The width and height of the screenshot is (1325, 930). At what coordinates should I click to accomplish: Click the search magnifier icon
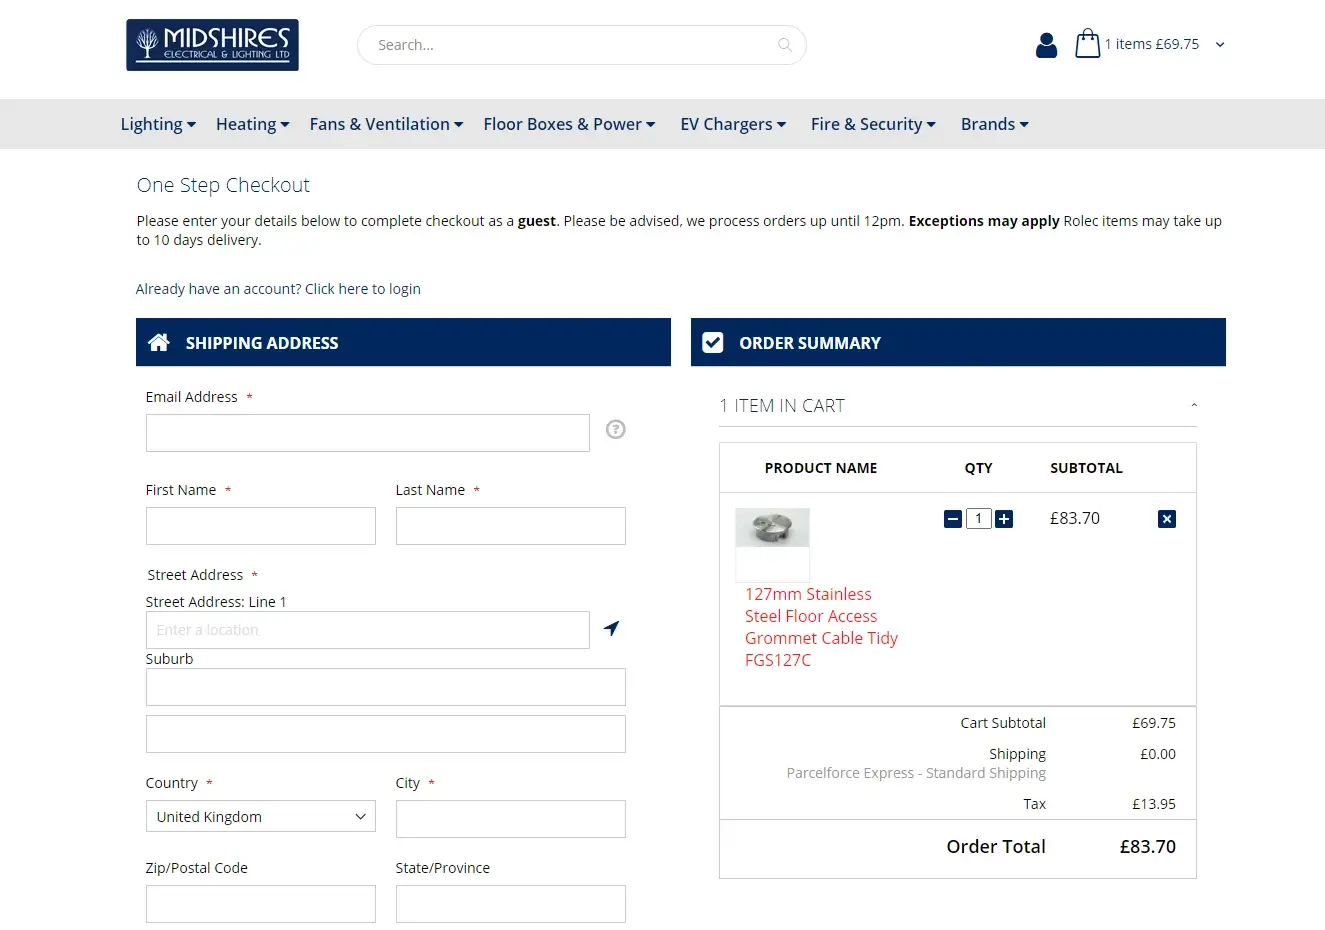[784, 45]
